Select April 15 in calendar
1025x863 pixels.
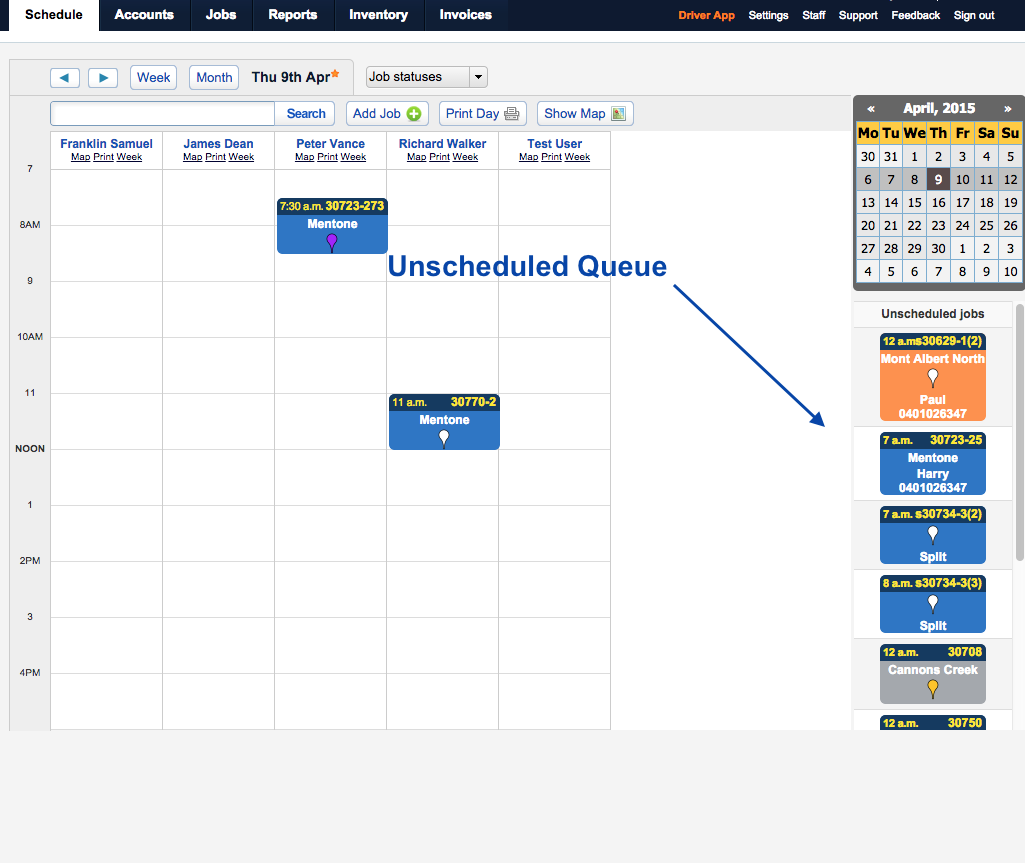pos(915,203)
